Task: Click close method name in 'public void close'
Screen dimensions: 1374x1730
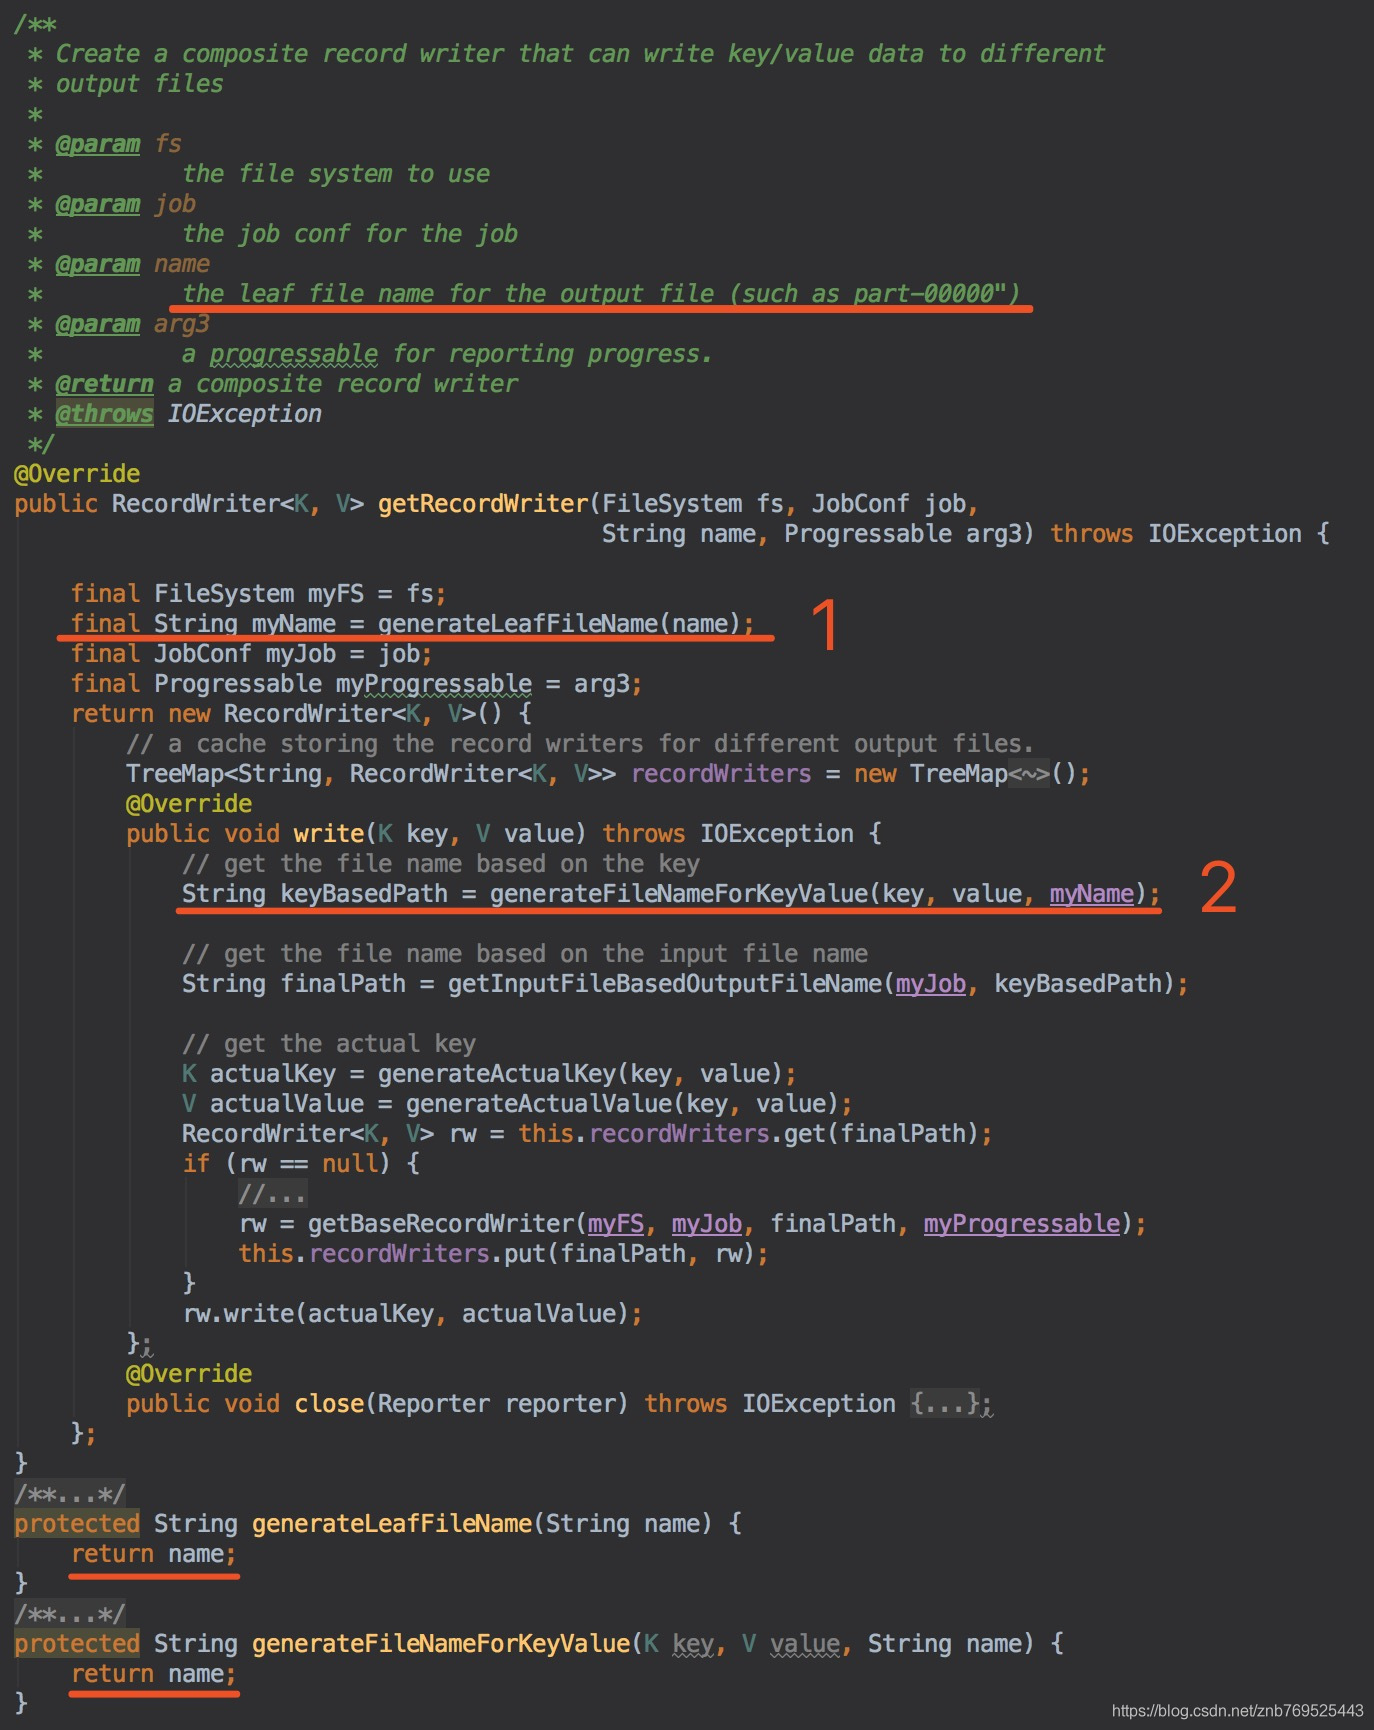Action: click(x=329, y=1404)
